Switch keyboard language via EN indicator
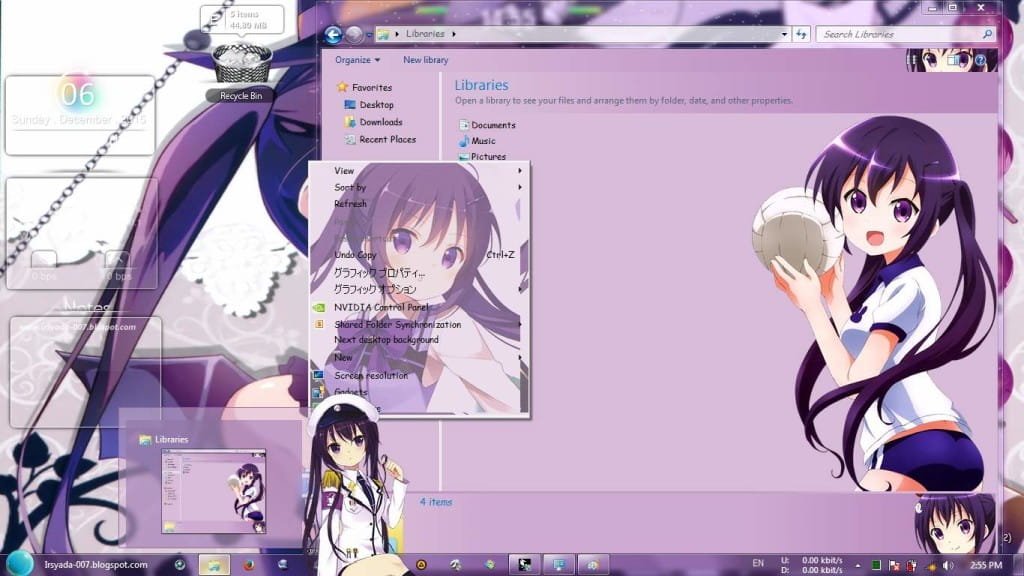 757,566
